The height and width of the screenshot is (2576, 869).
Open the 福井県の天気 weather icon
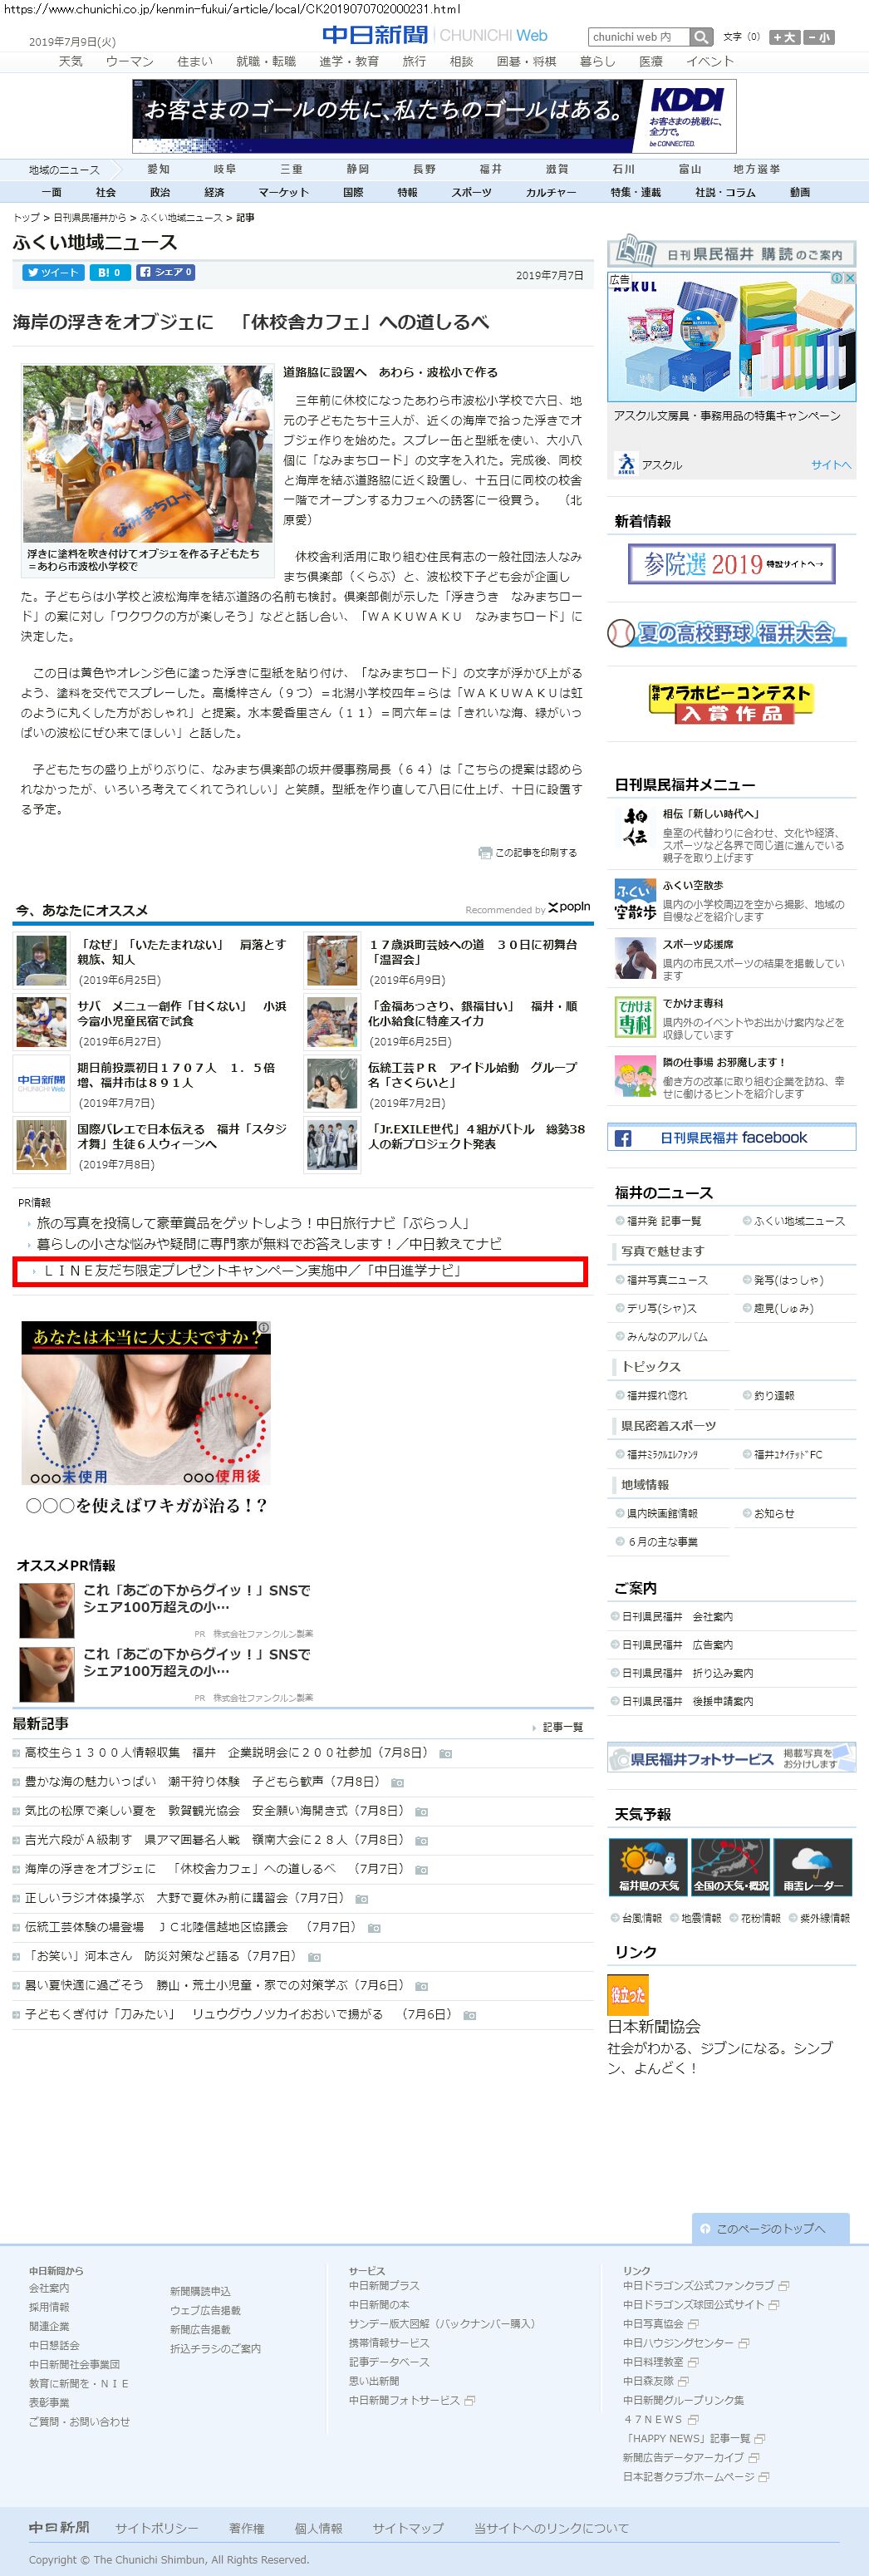coord(647,1867)
